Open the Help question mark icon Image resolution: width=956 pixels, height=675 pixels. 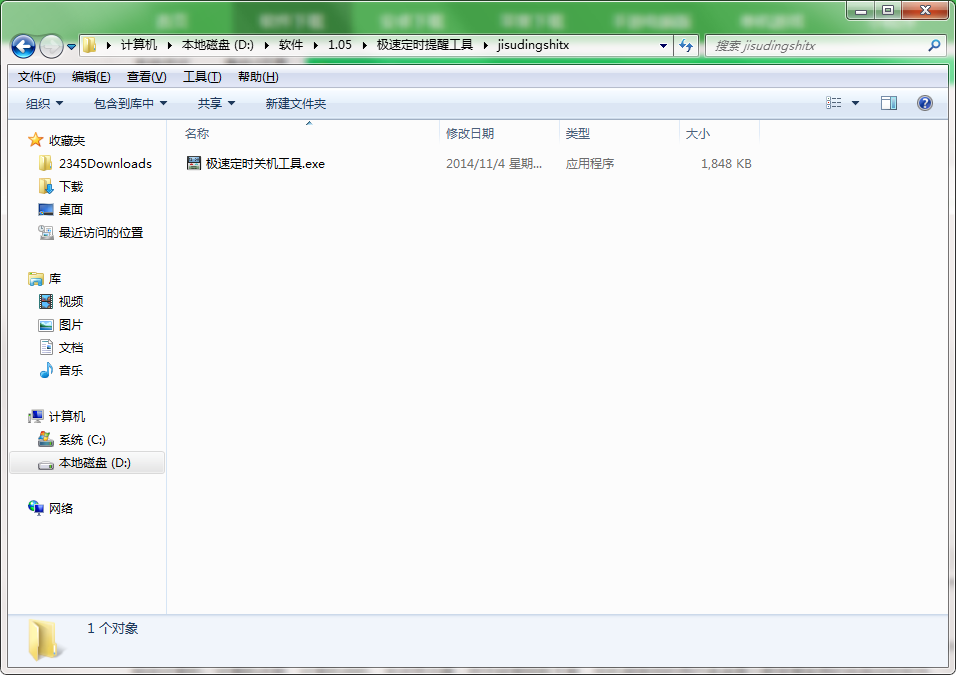[x=924, y=103]
